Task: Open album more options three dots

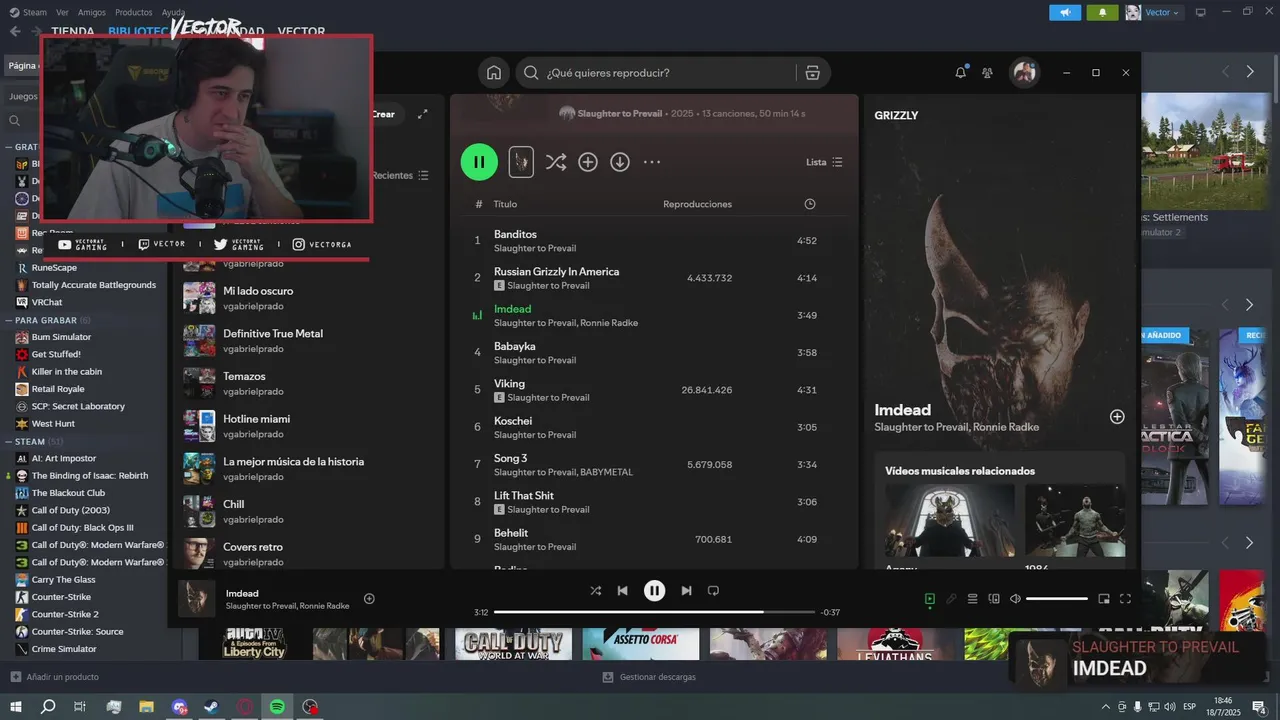Action: (x=652, y=162)
